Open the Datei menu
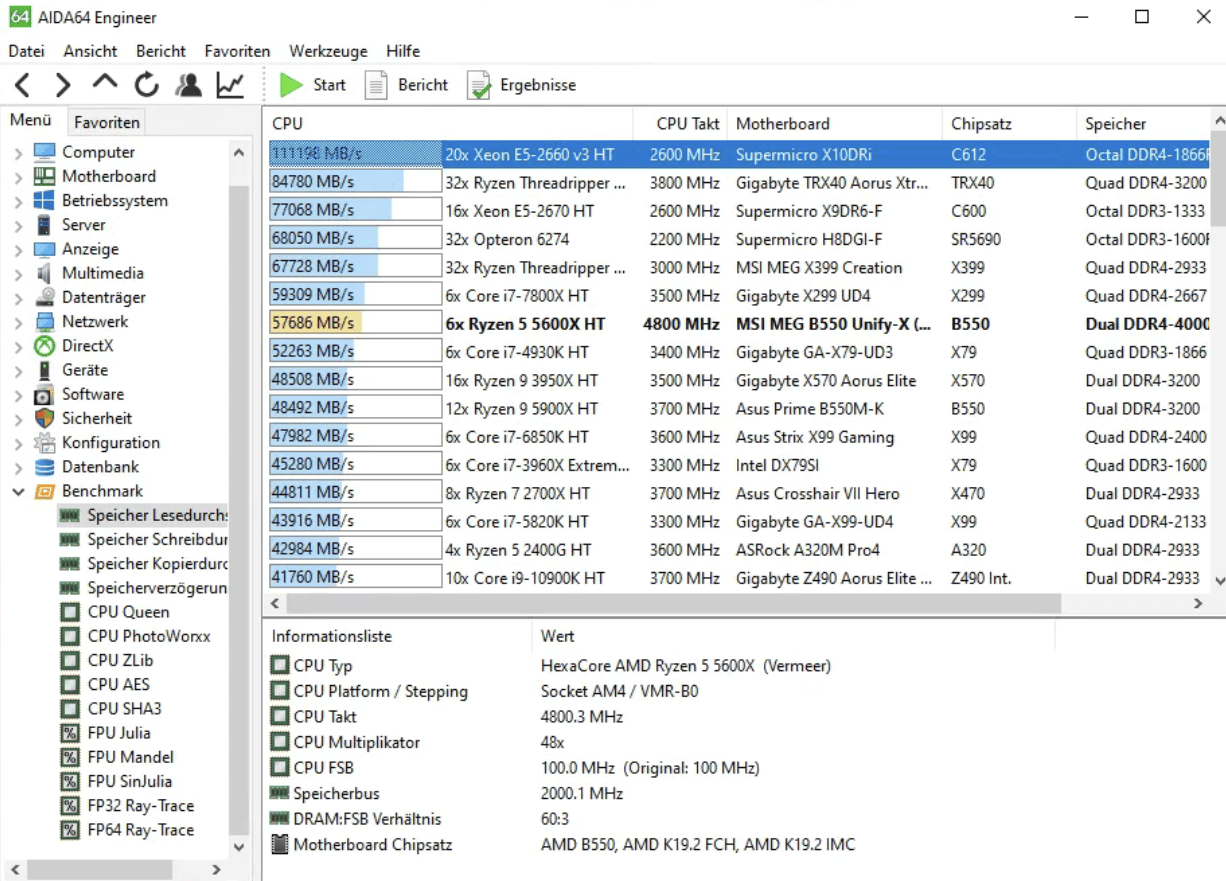 (27, 51)
